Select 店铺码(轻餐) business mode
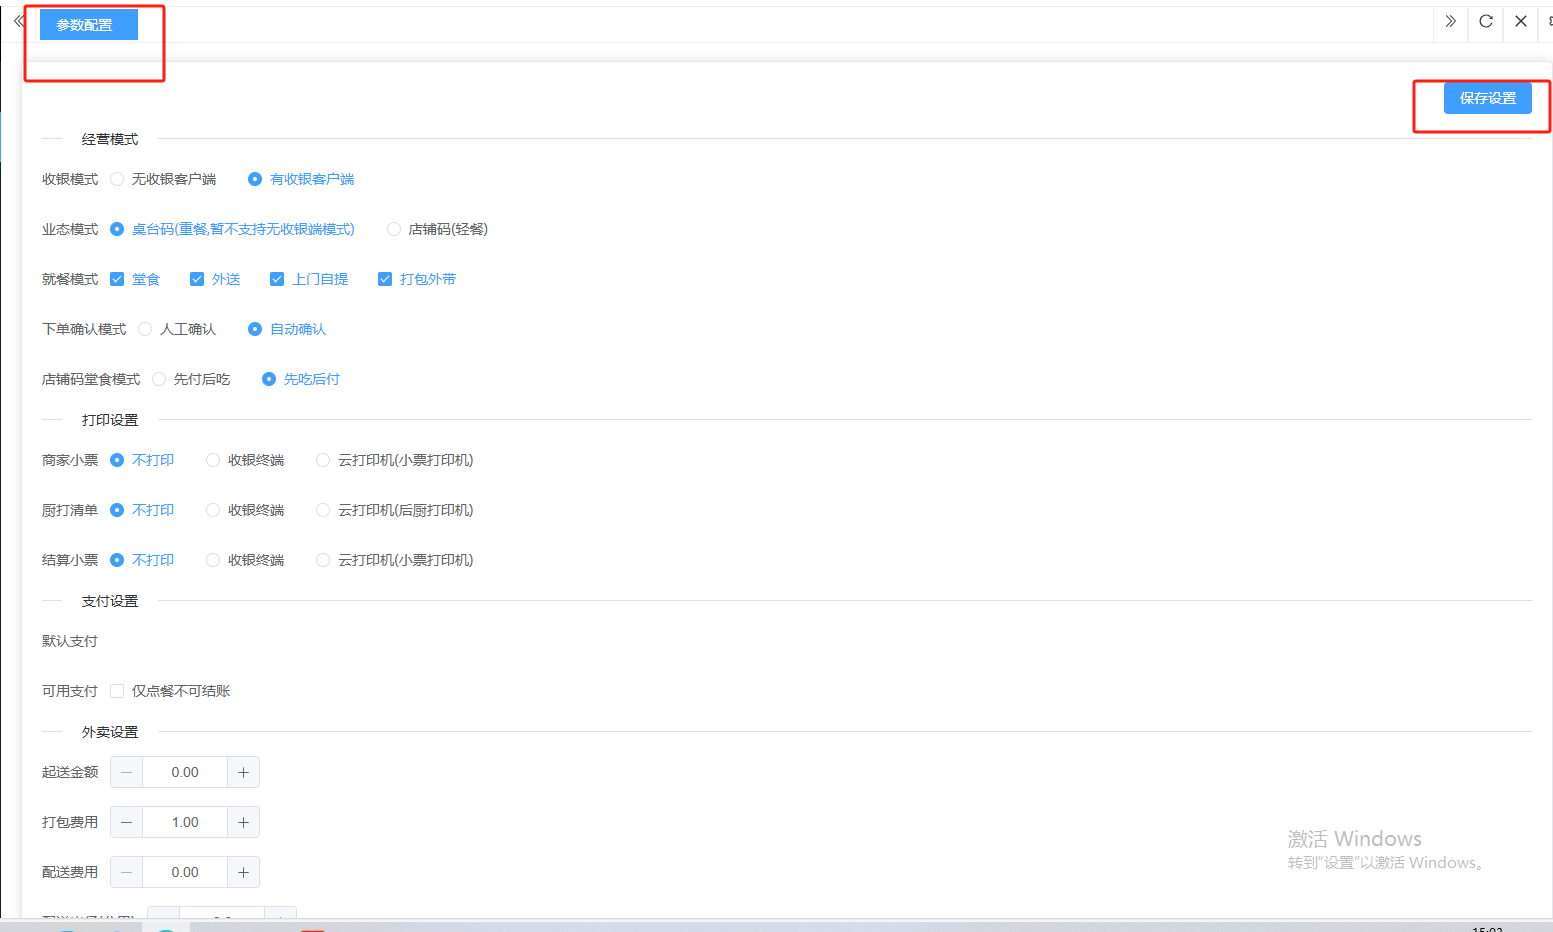1553x932 pixels. 394,229
